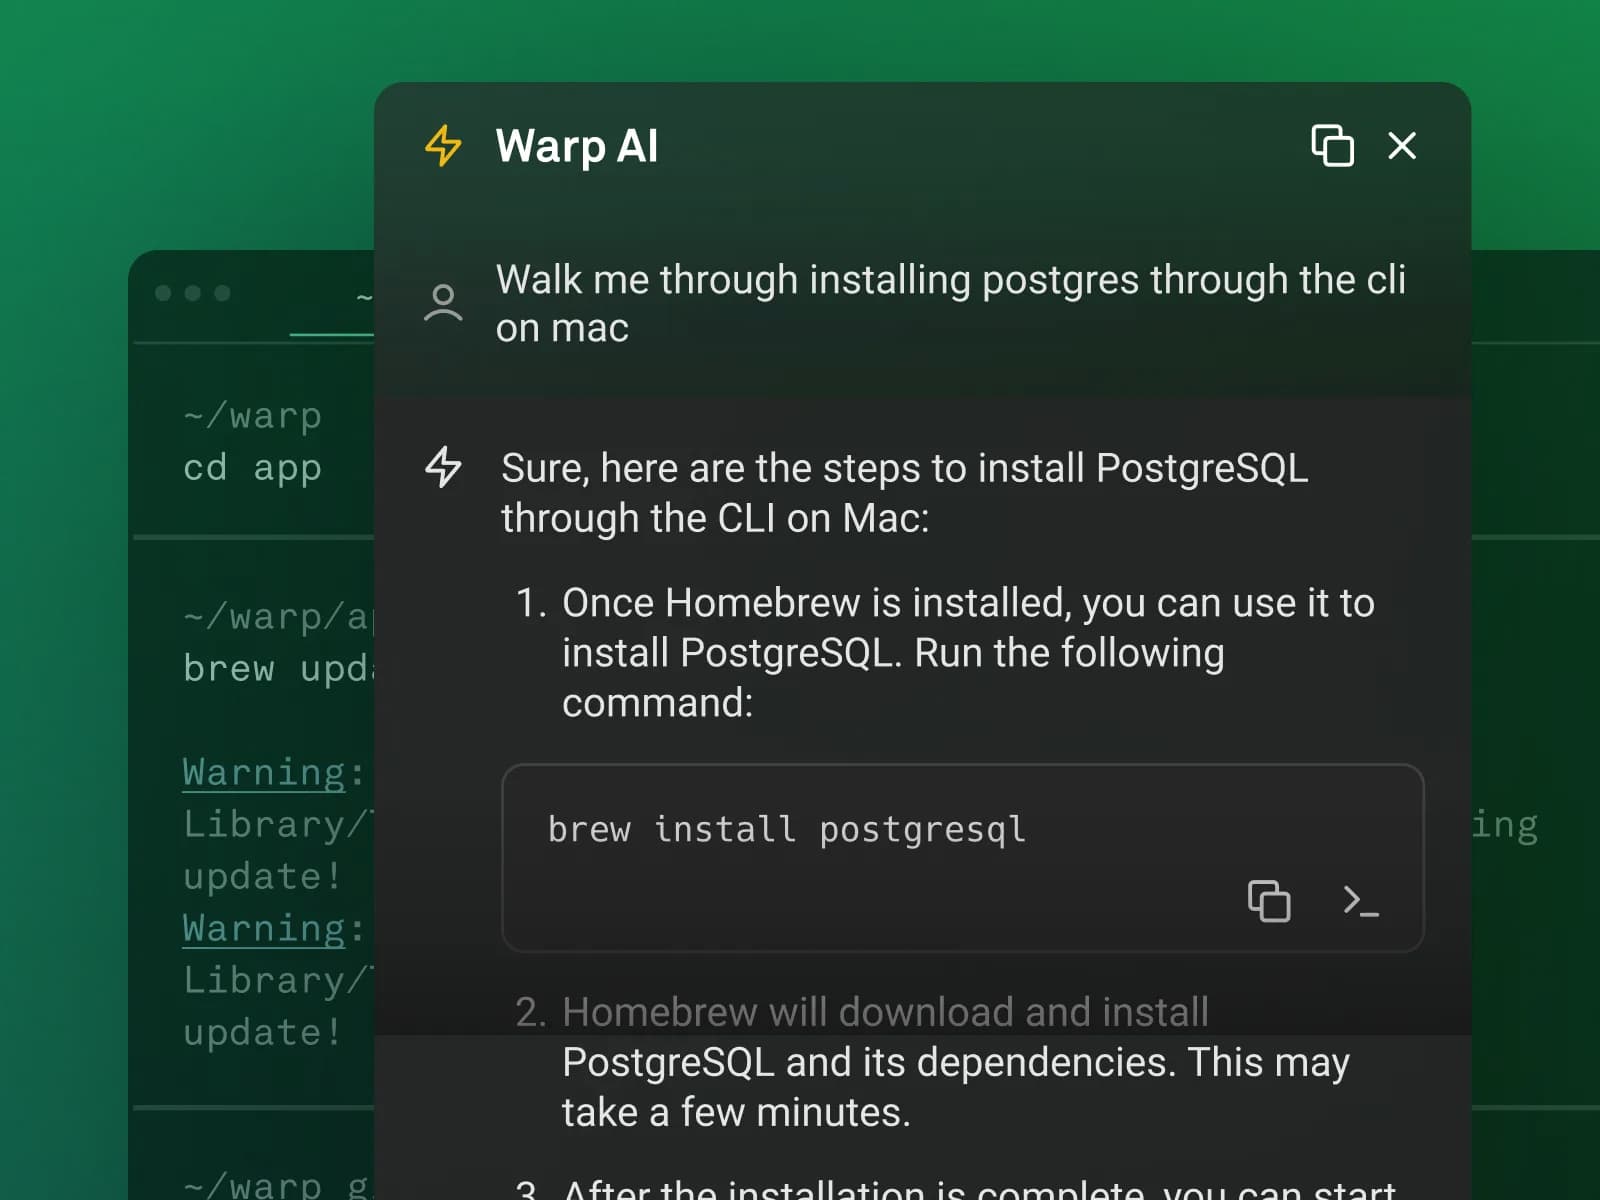
Task: Click the Warp AI lightning bolt icon
Action: pos(441,146)
